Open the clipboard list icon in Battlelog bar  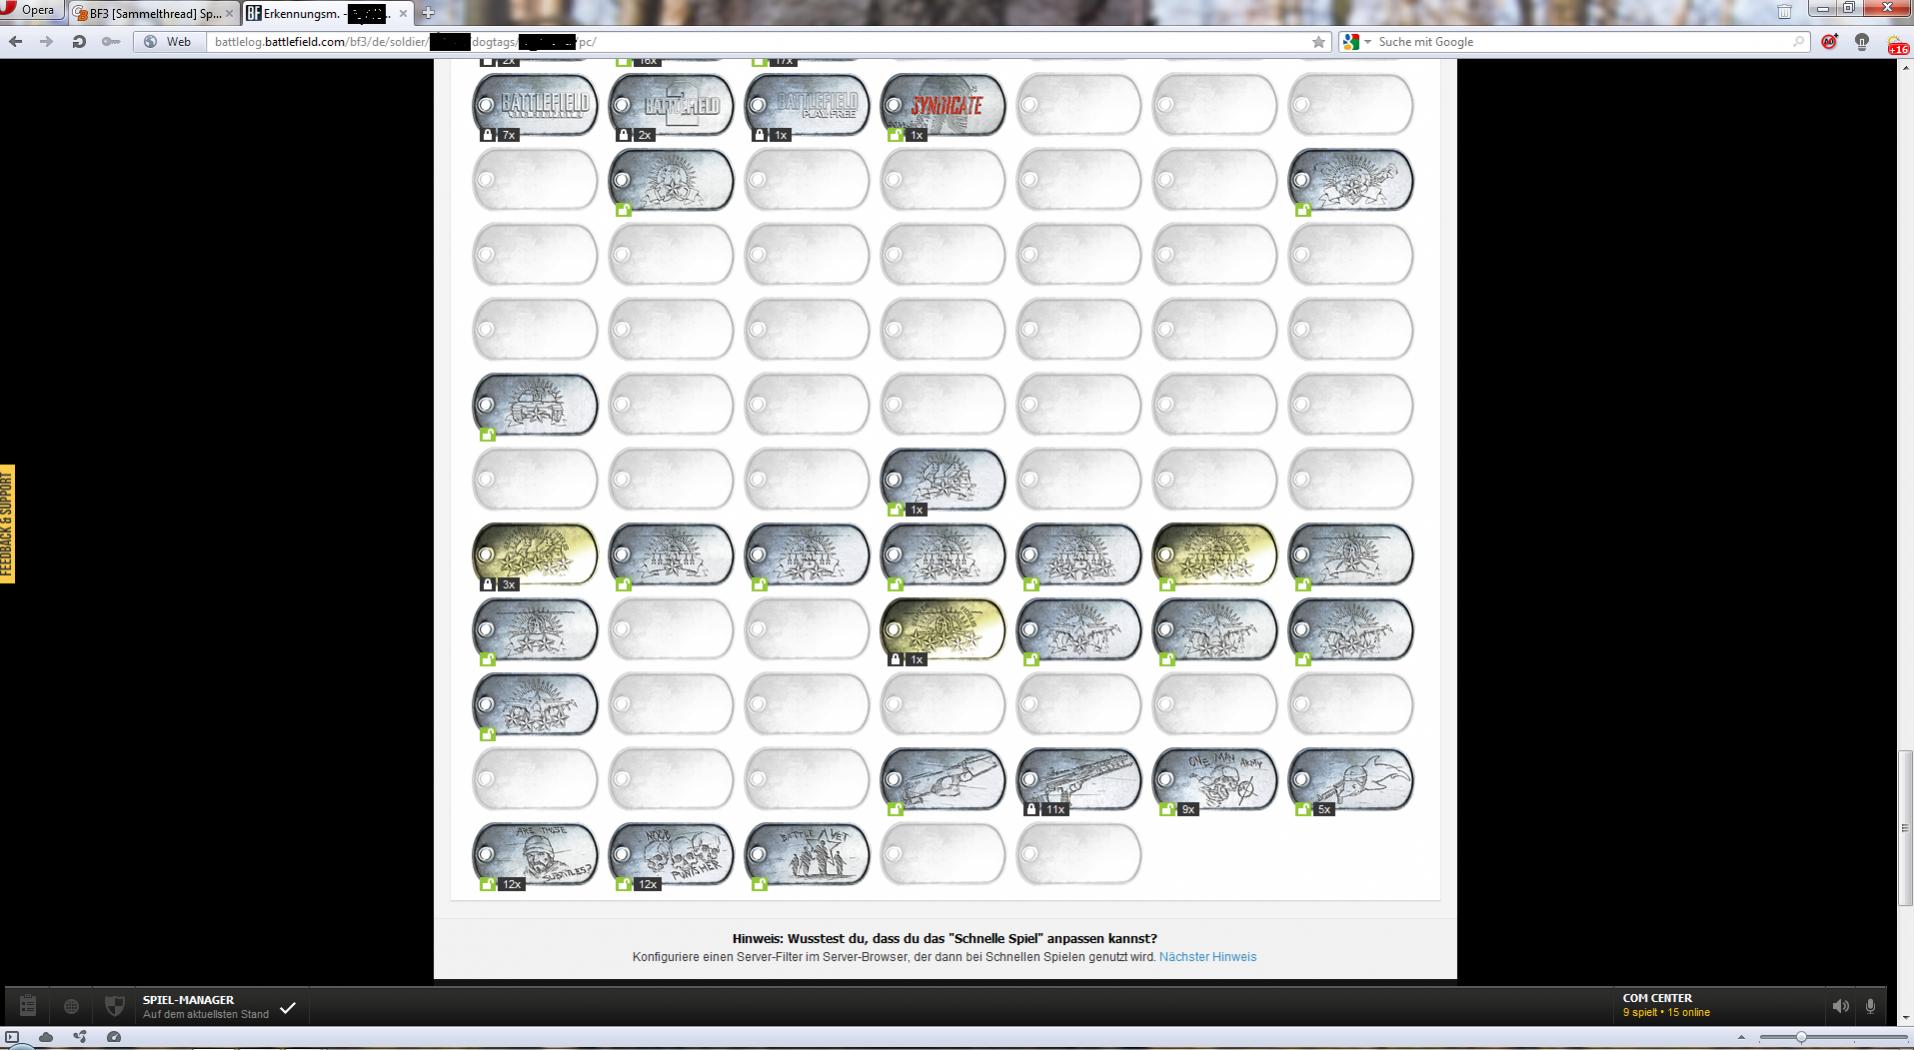click(x=28, y=1006)
